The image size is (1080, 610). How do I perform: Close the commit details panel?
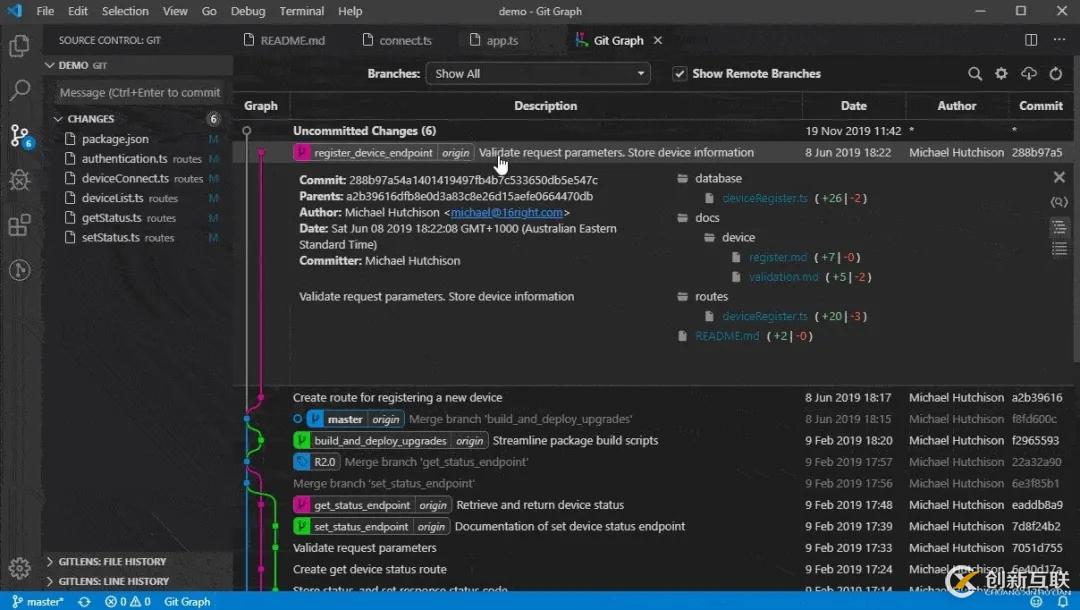1059,178
